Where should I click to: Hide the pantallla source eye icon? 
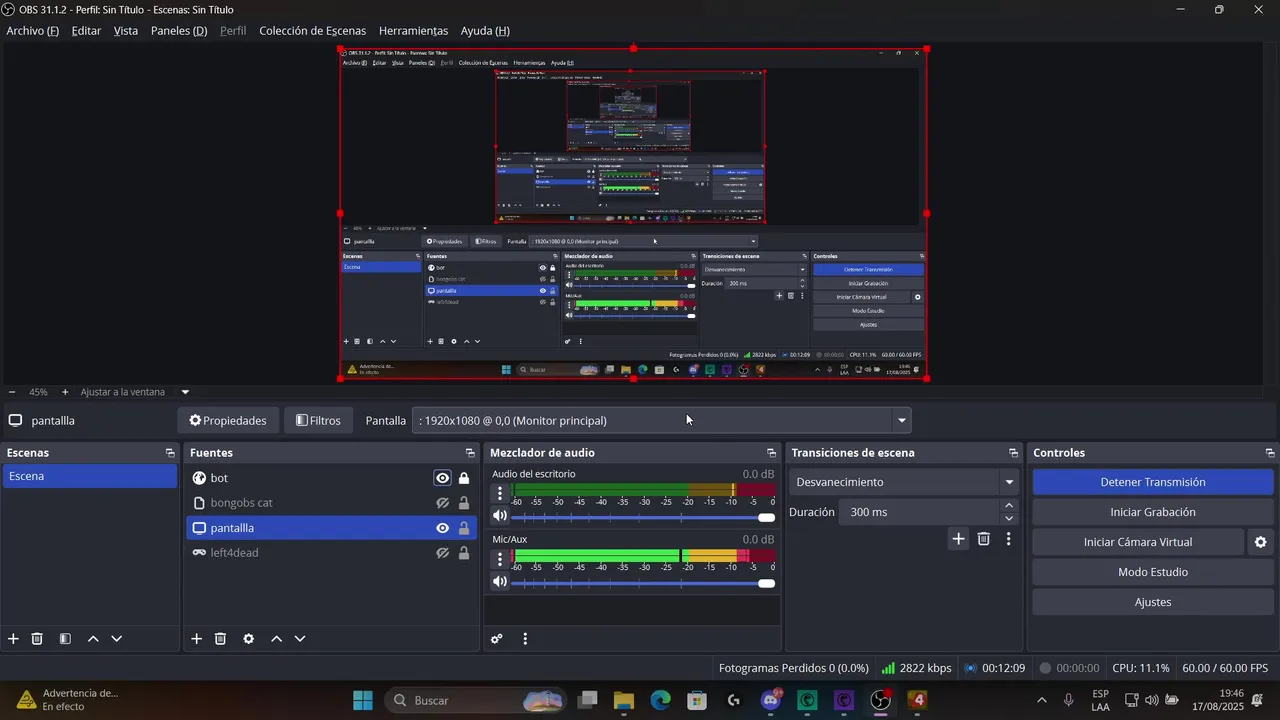(x=442, y=528)
